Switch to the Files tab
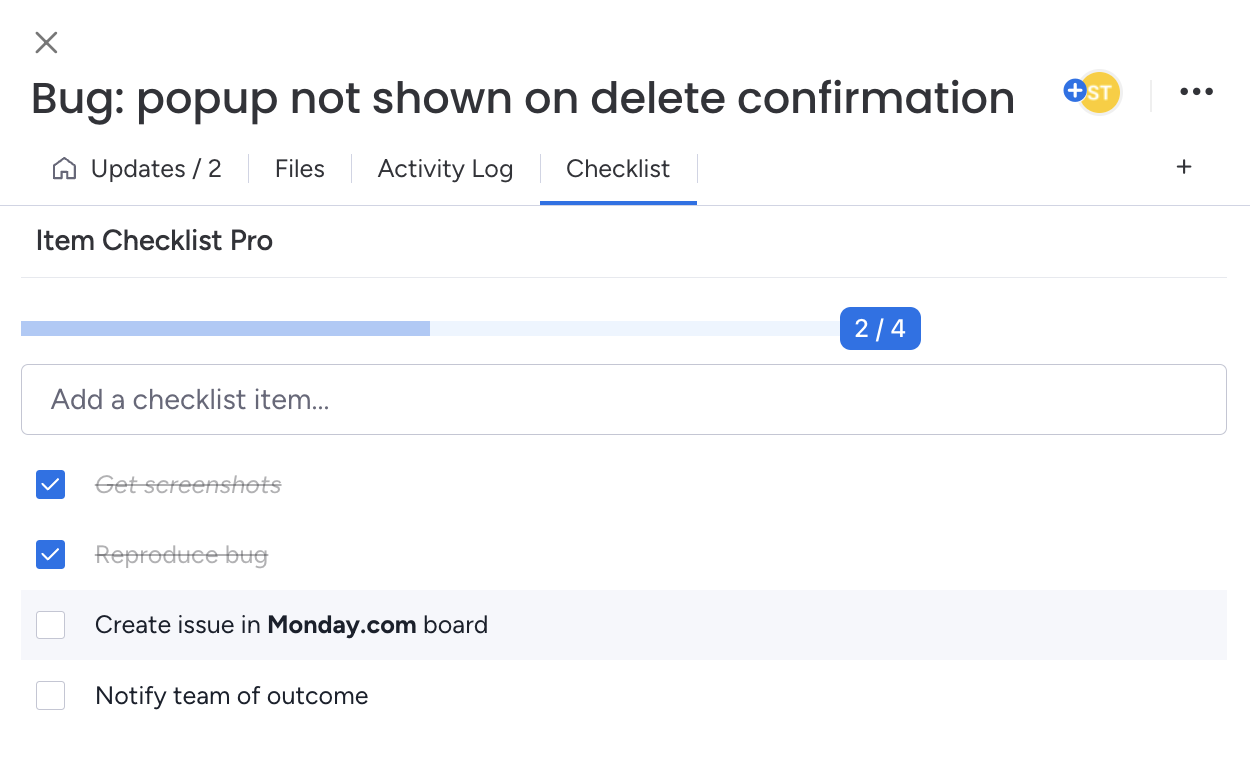1250x770 pixels. 300,169
